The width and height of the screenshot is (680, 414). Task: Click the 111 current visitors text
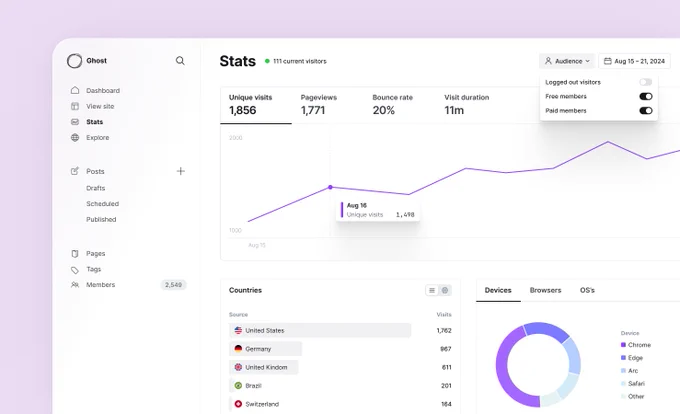click(x=300, y=61)
